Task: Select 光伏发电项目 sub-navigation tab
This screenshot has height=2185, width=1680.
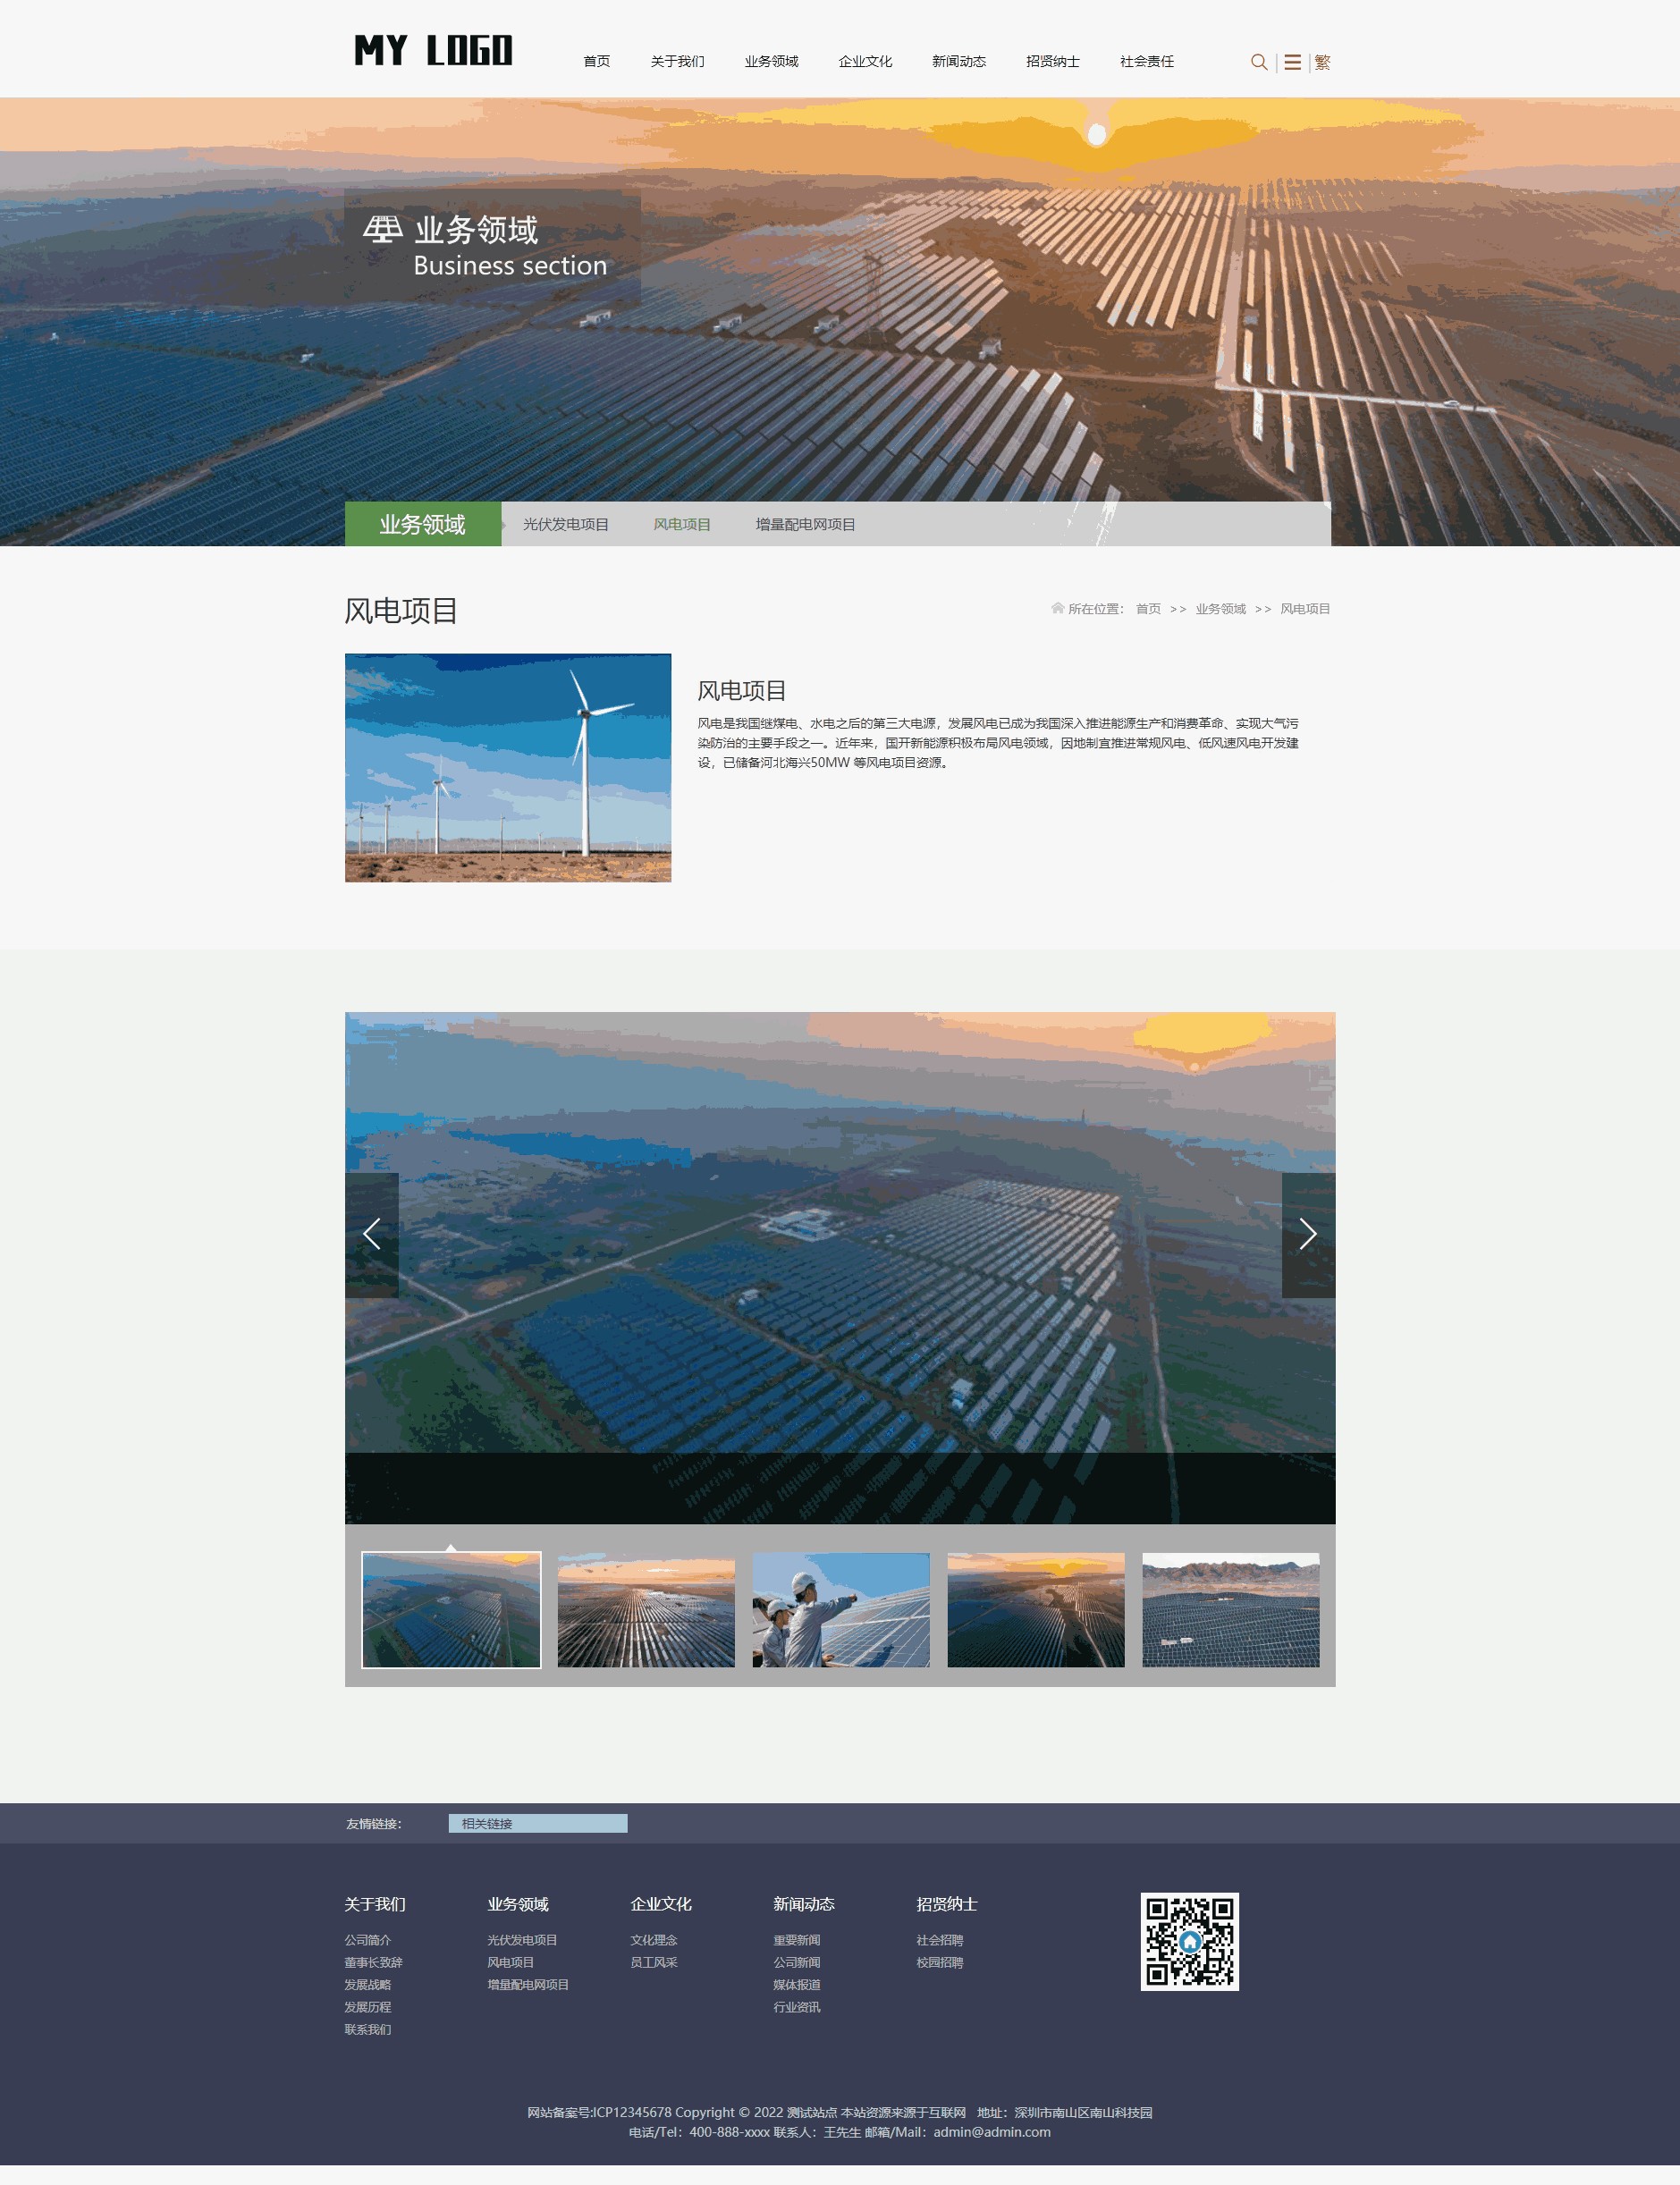Action: click(565, 524)
